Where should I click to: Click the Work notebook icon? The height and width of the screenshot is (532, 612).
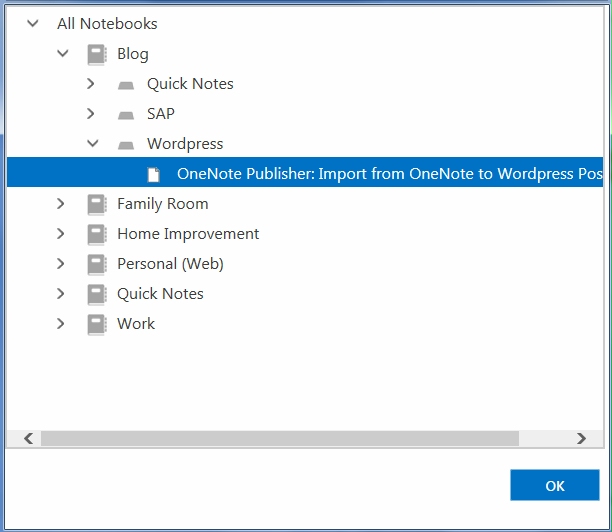96,324
